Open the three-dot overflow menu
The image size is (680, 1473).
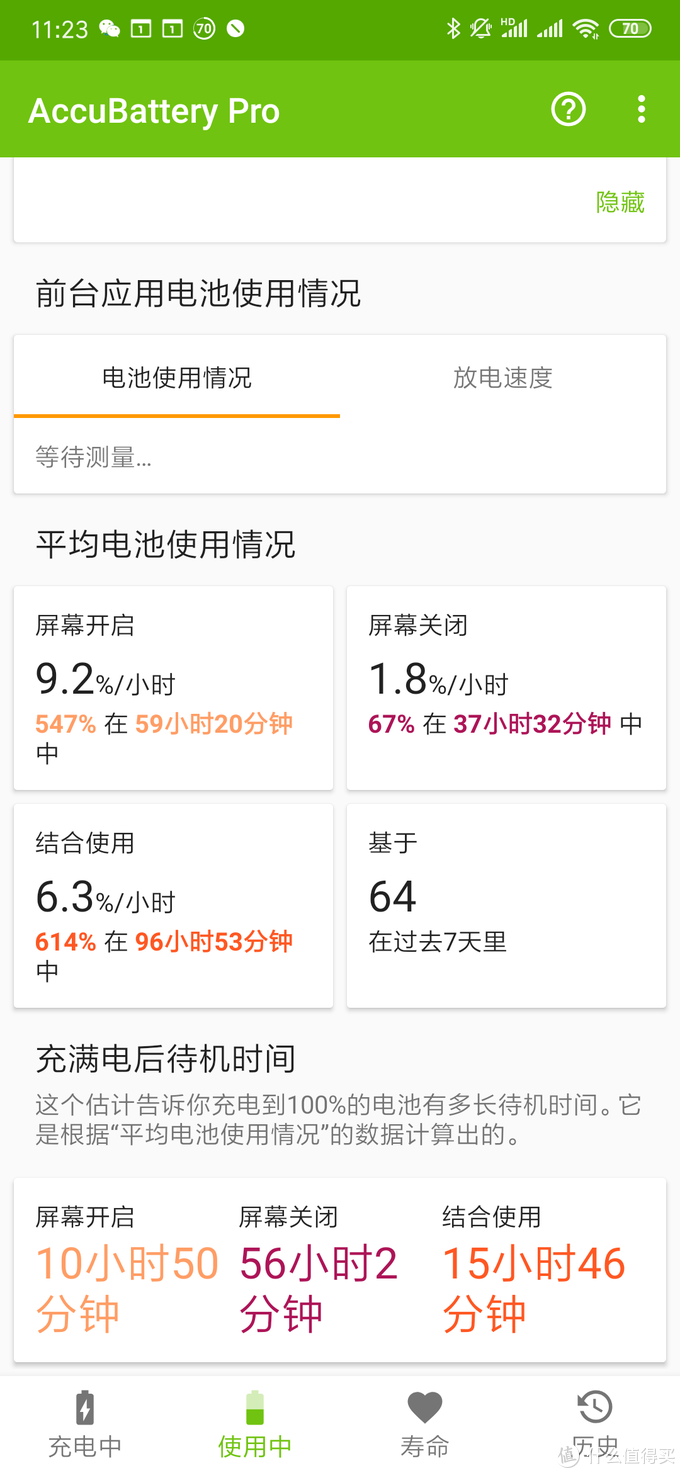[641, 110]
